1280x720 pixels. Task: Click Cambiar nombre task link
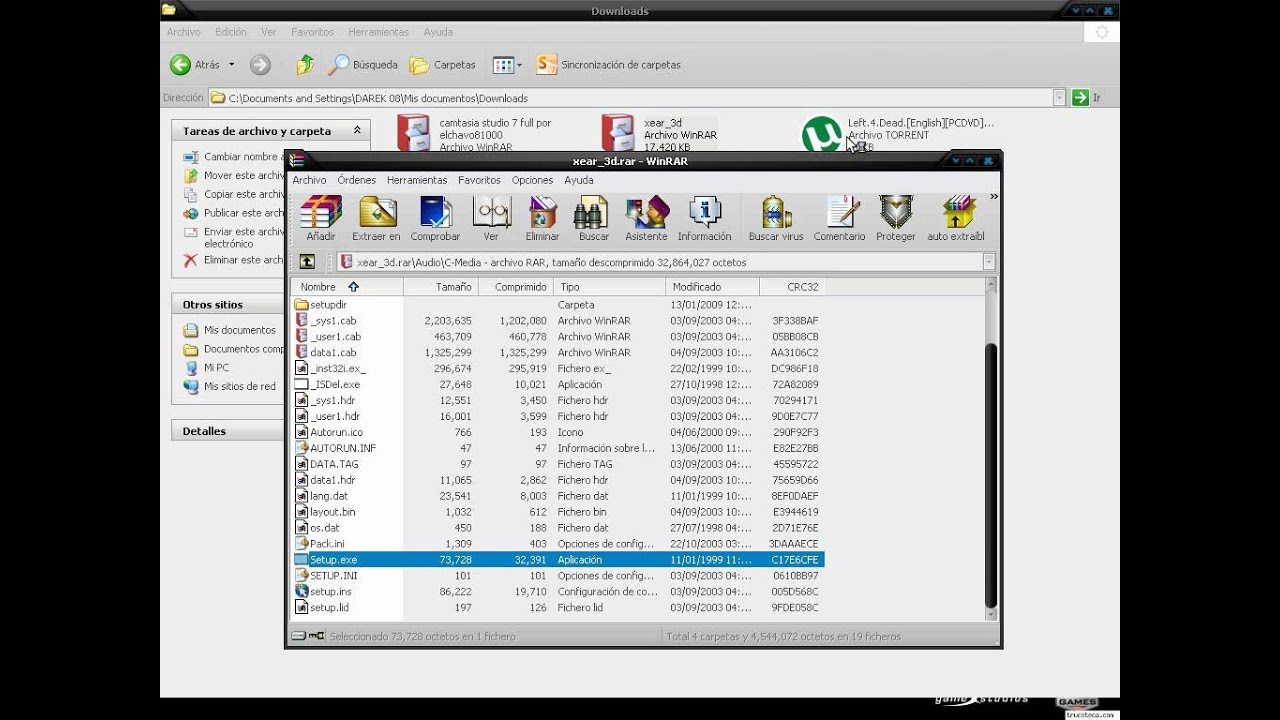tap(243, 157)
